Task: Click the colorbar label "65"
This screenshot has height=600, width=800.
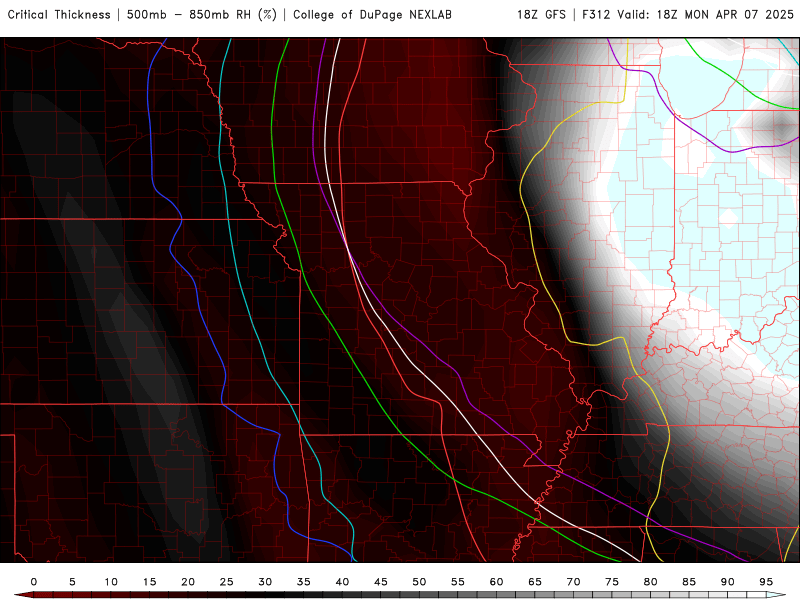Action: pyautogui.click(x=535, y=582)
